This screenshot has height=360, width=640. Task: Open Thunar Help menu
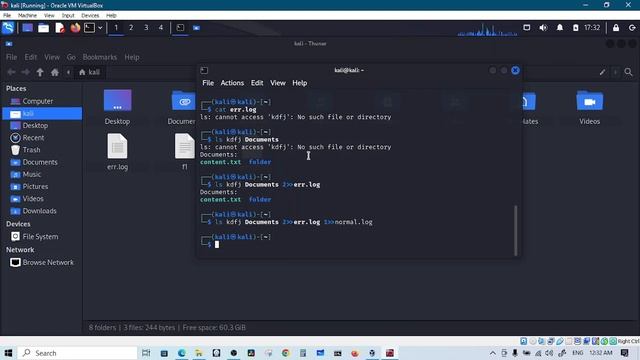coord(132,57)
